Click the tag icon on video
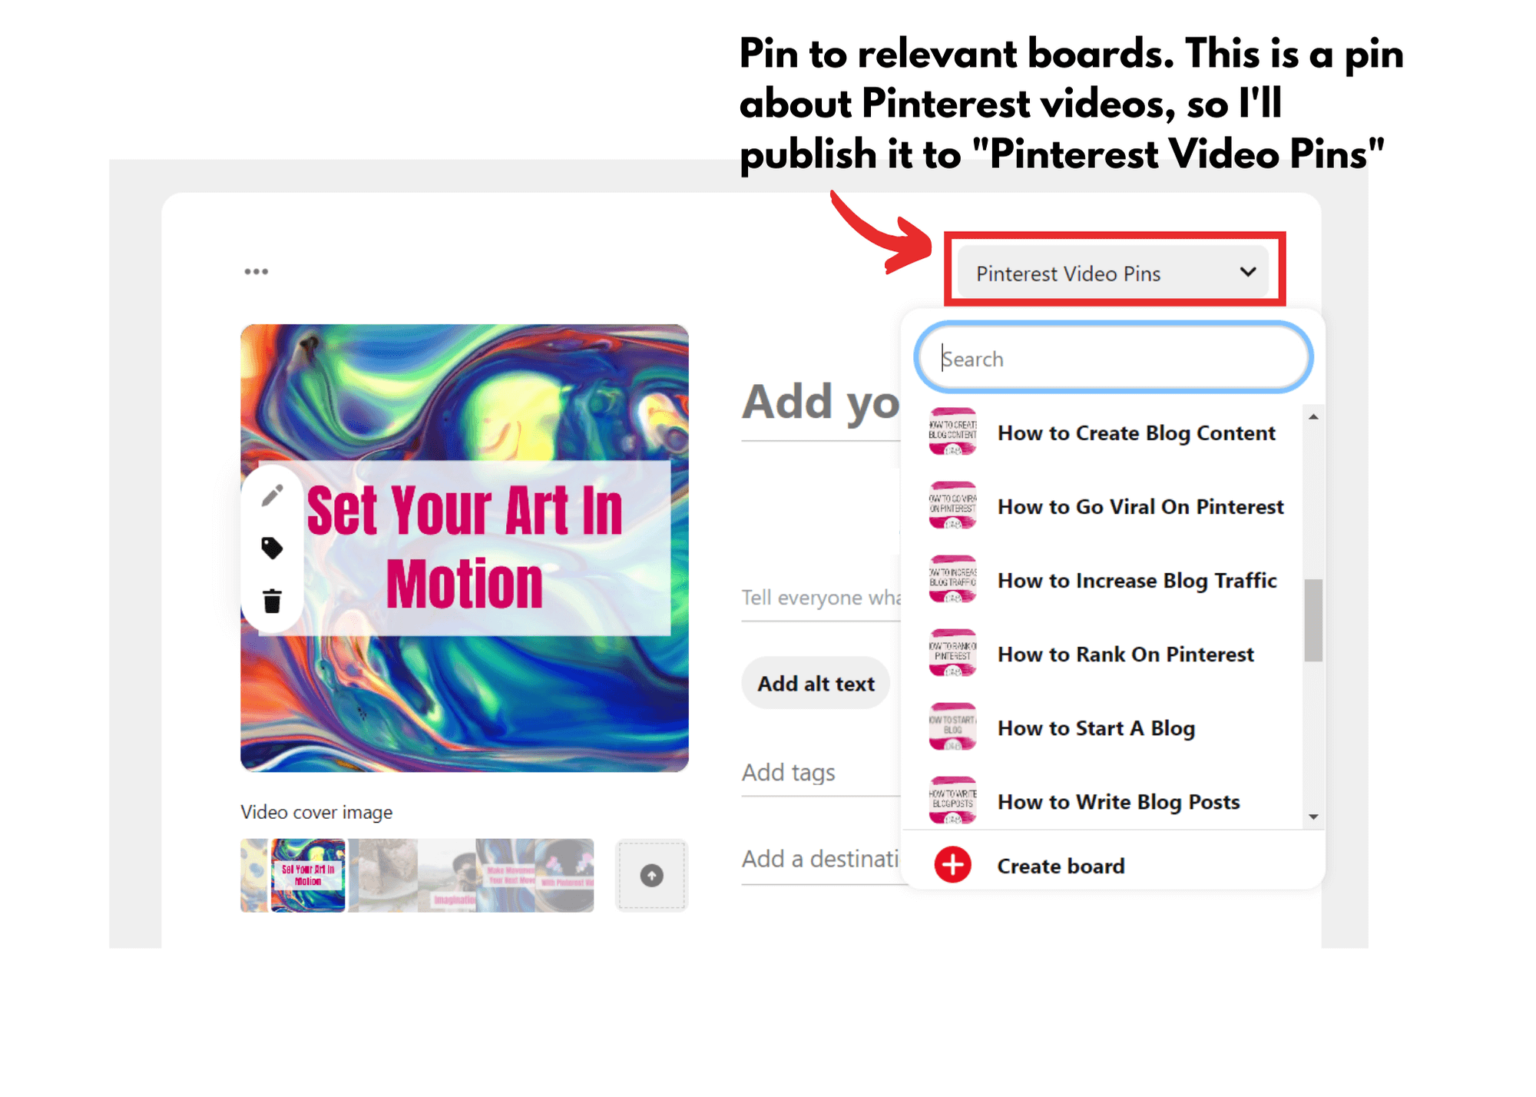This screenshot has width=1536, height=1097. 272,548
